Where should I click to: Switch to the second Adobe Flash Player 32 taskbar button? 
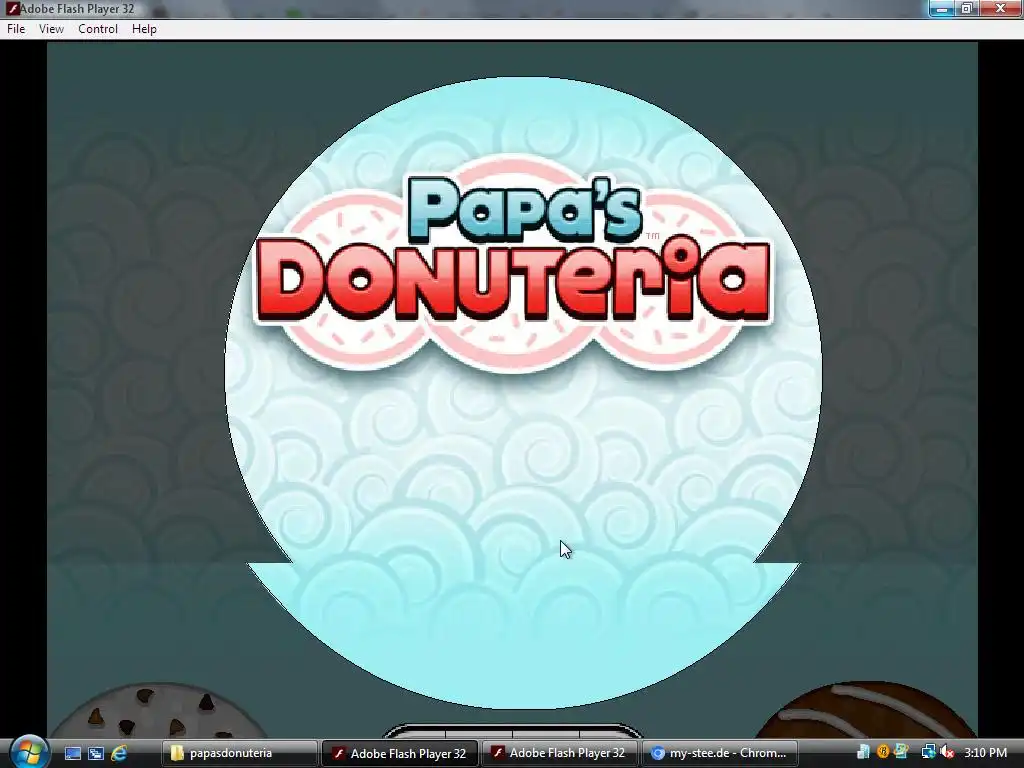coord(560,753)
